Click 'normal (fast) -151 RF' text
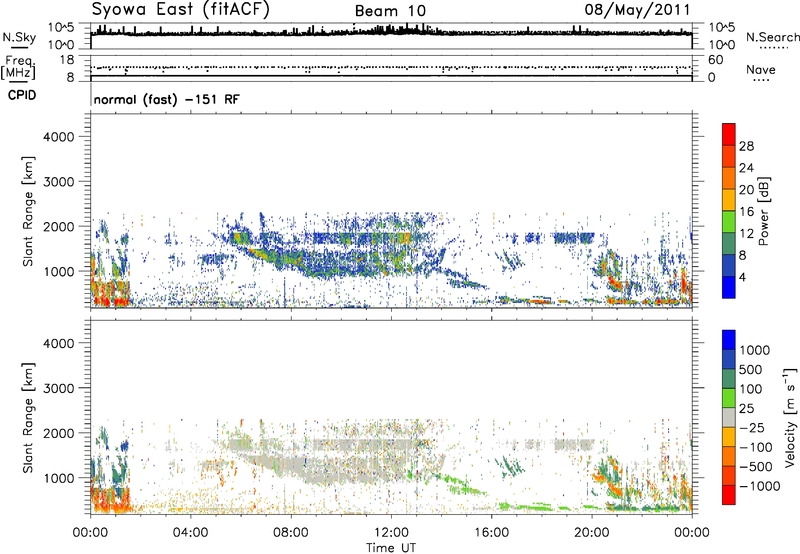 tap(166, 99)
